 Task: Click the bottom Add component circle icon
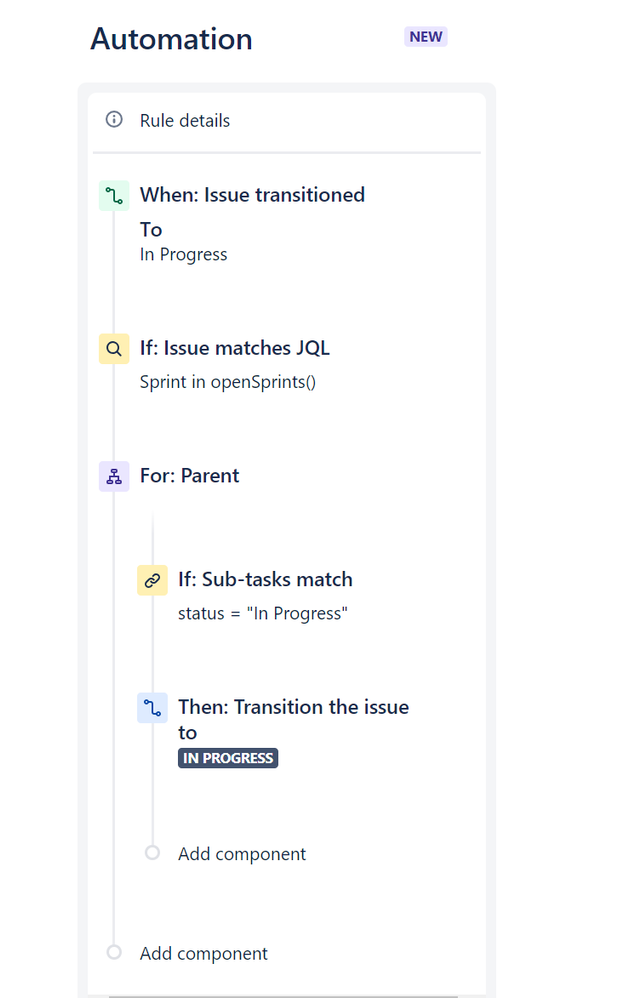(x=114, y=952)
